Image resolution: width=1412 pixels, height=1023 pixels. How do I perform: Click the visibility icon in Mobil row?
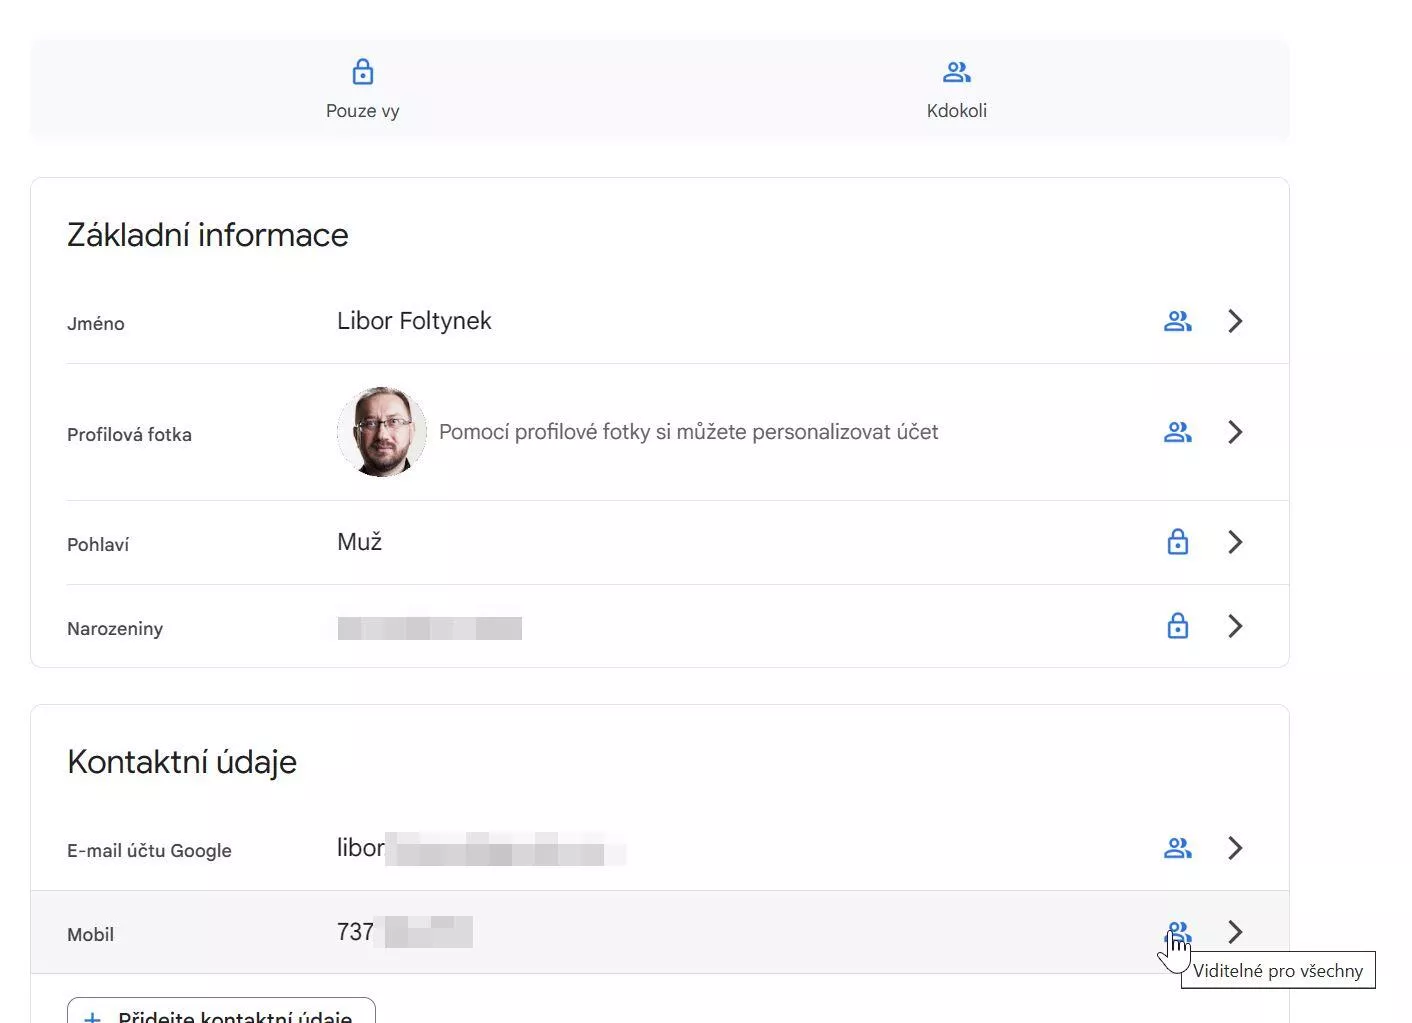tap(1178, 932)
